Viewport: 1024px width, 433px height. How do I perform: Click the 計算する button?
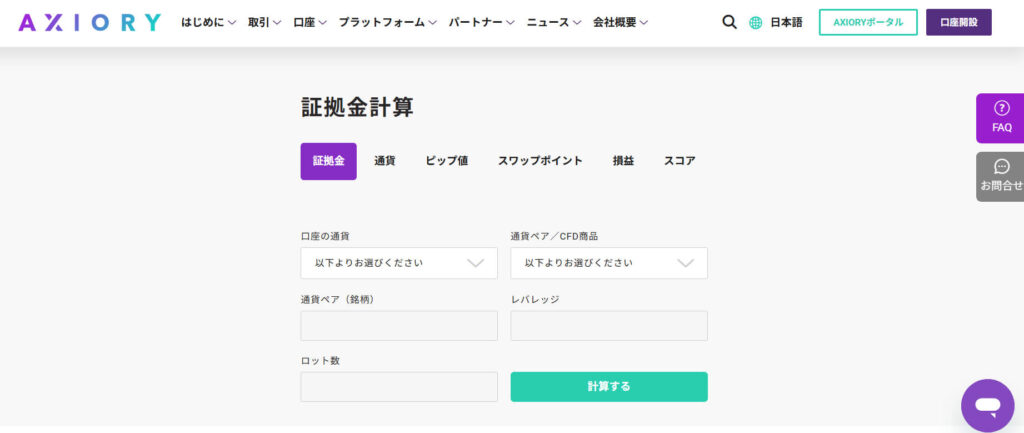click(609, 387)
